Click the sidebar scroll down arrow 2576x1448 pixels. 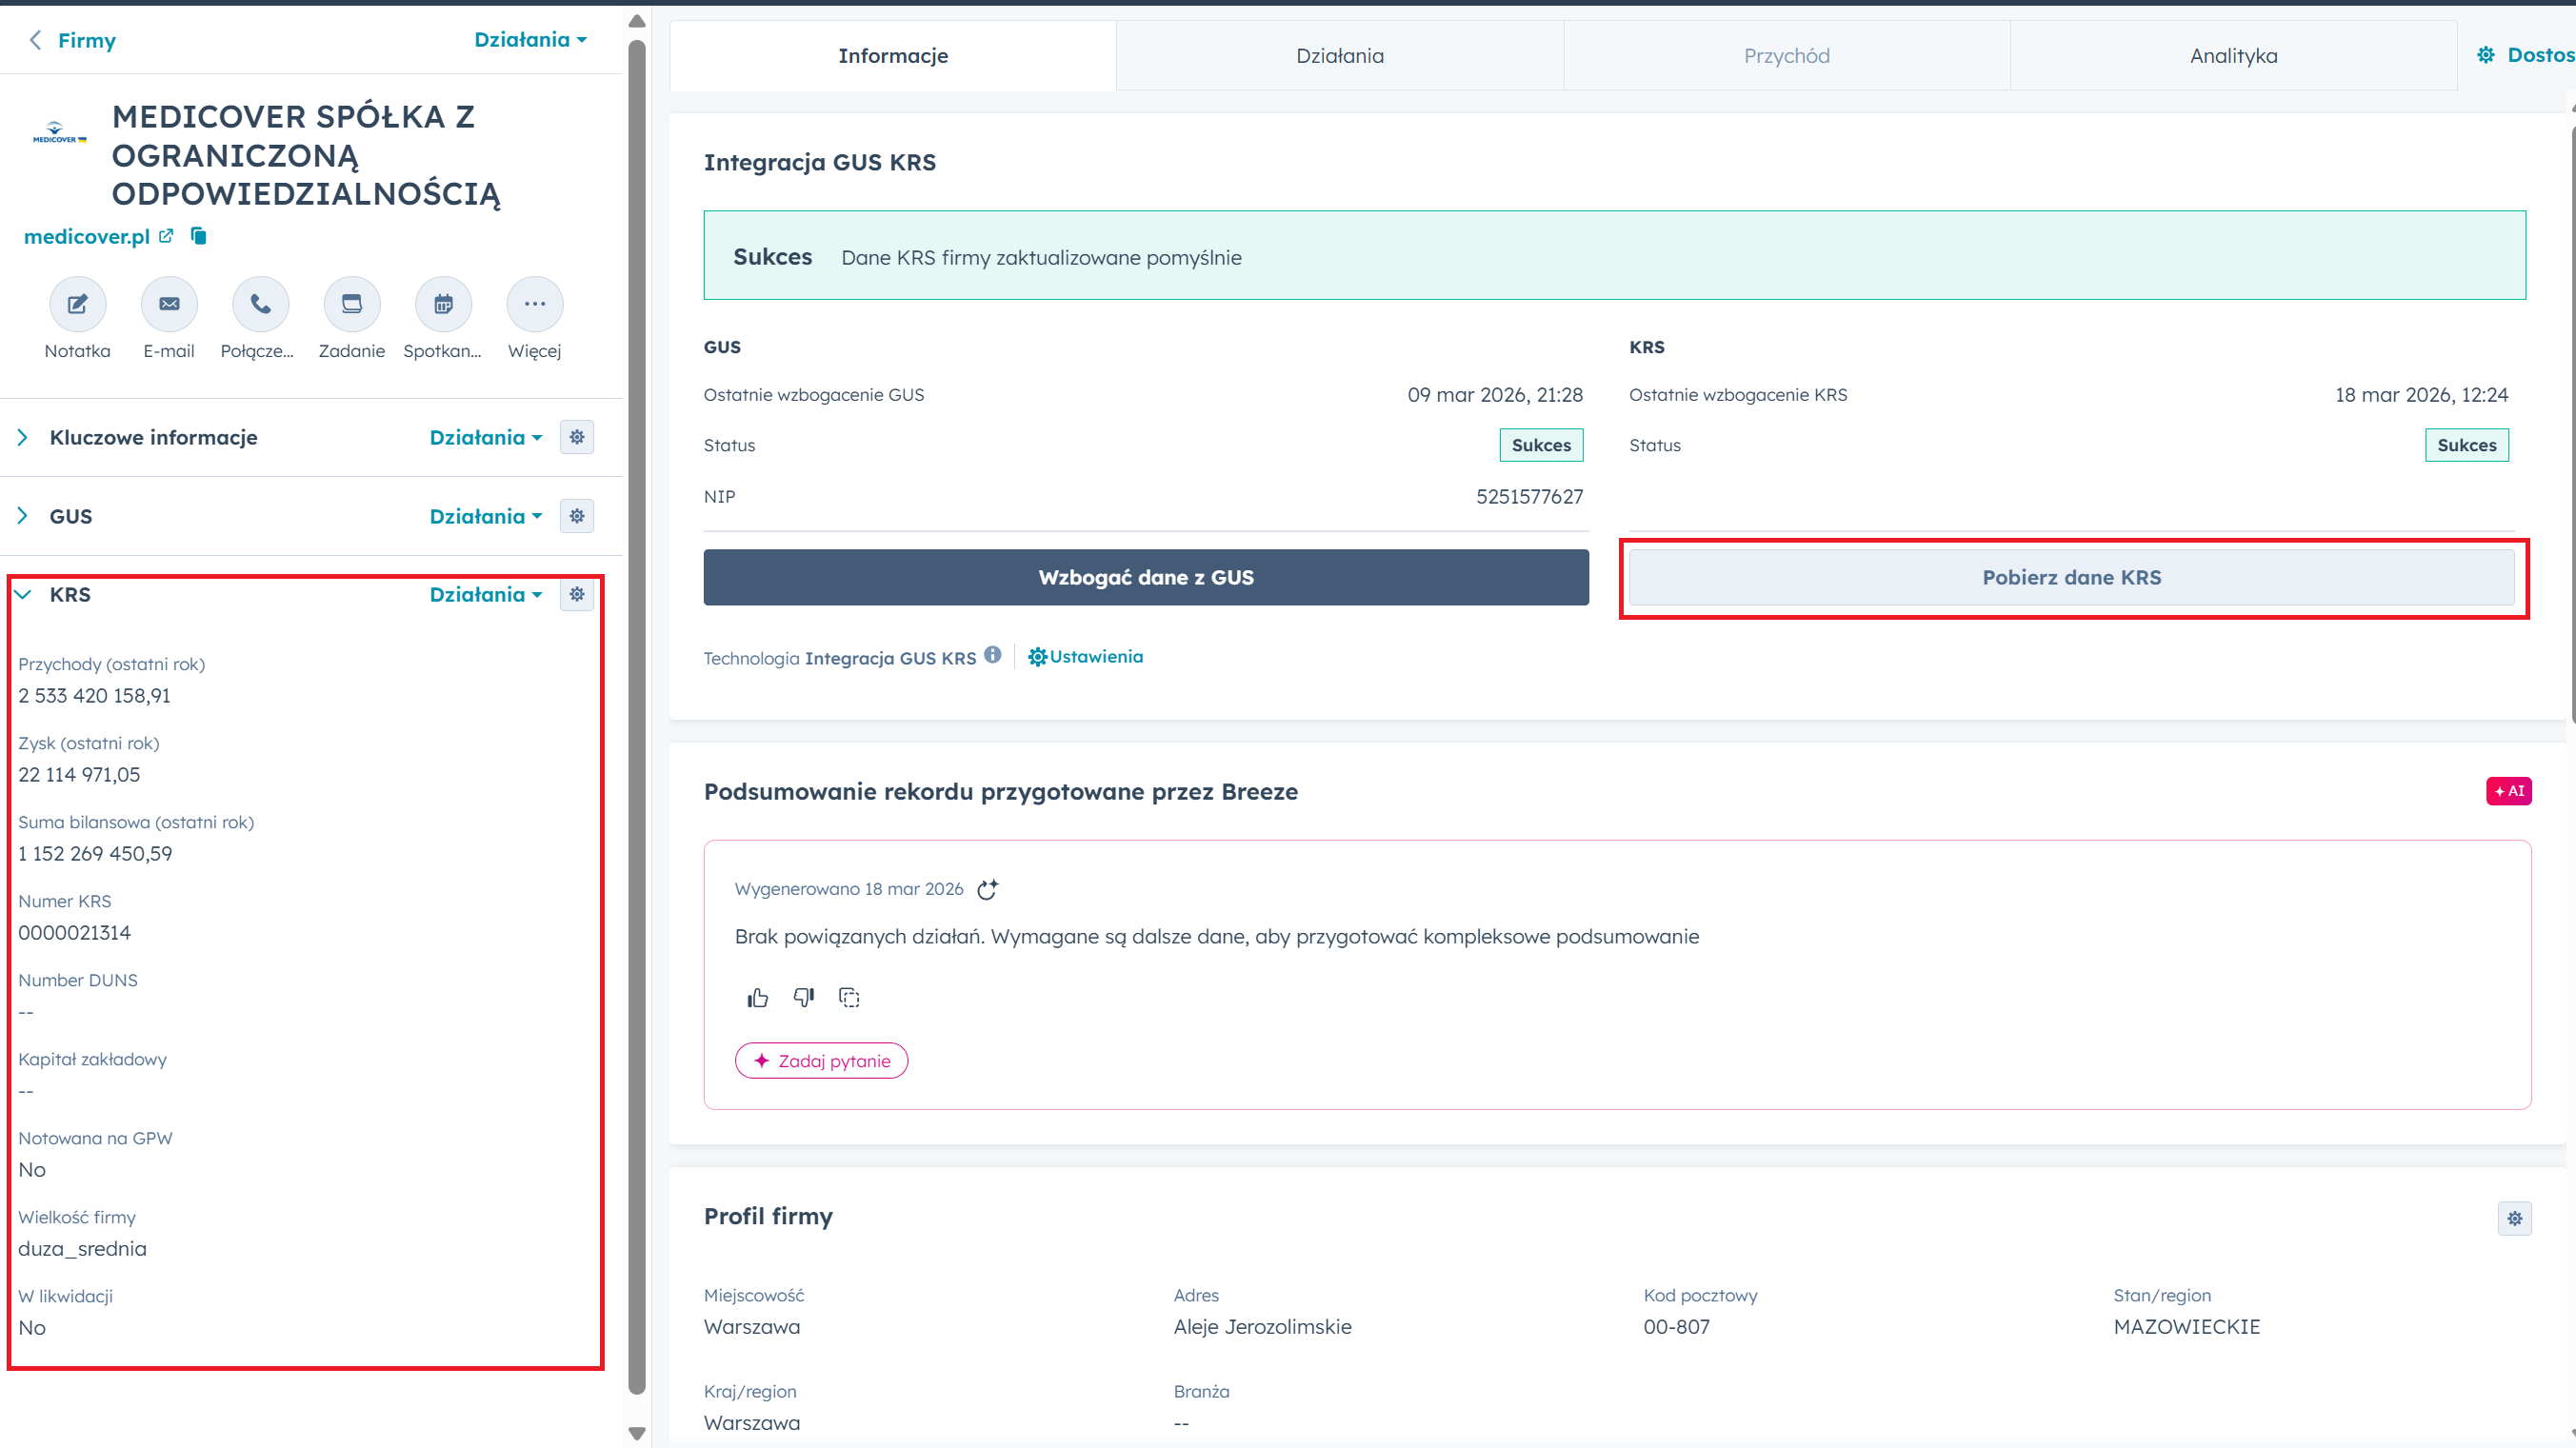coord(636,1434)
